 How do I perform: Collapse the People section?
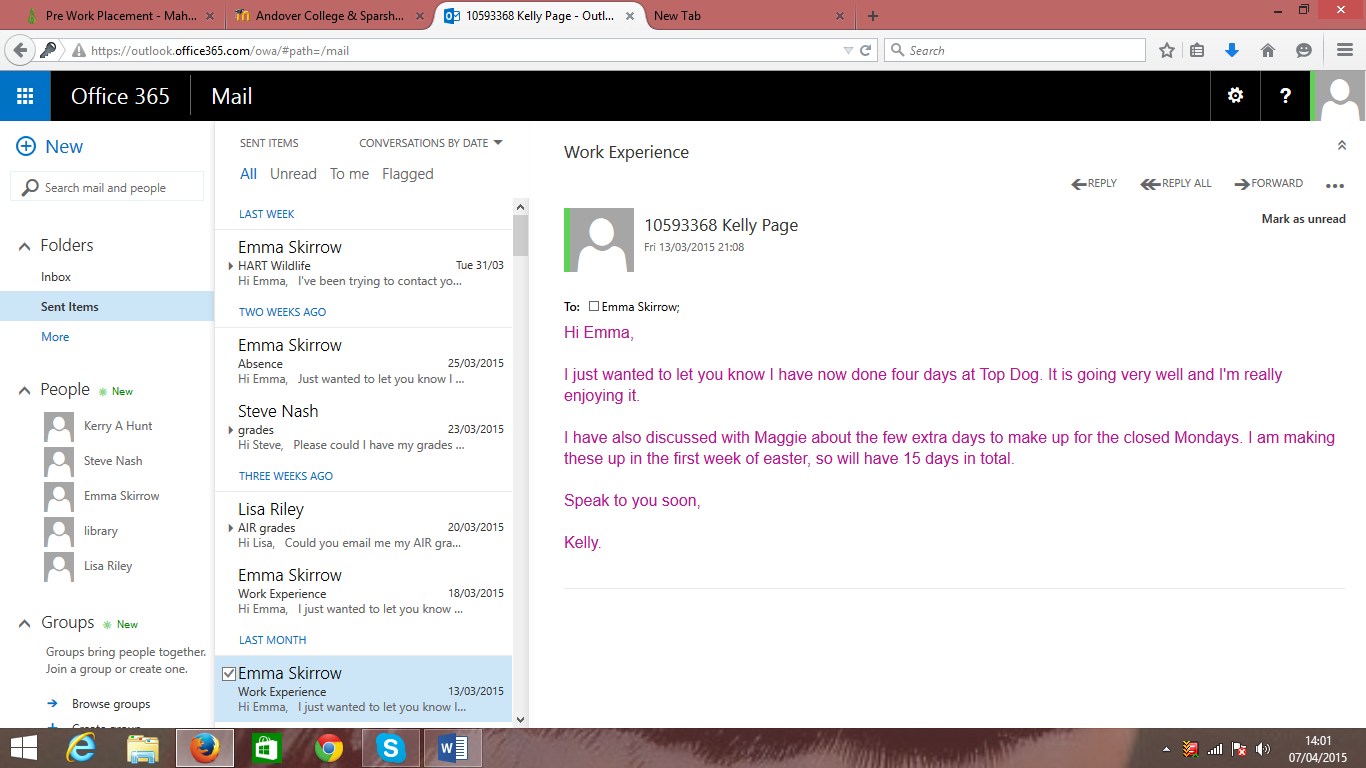(24, 390)
